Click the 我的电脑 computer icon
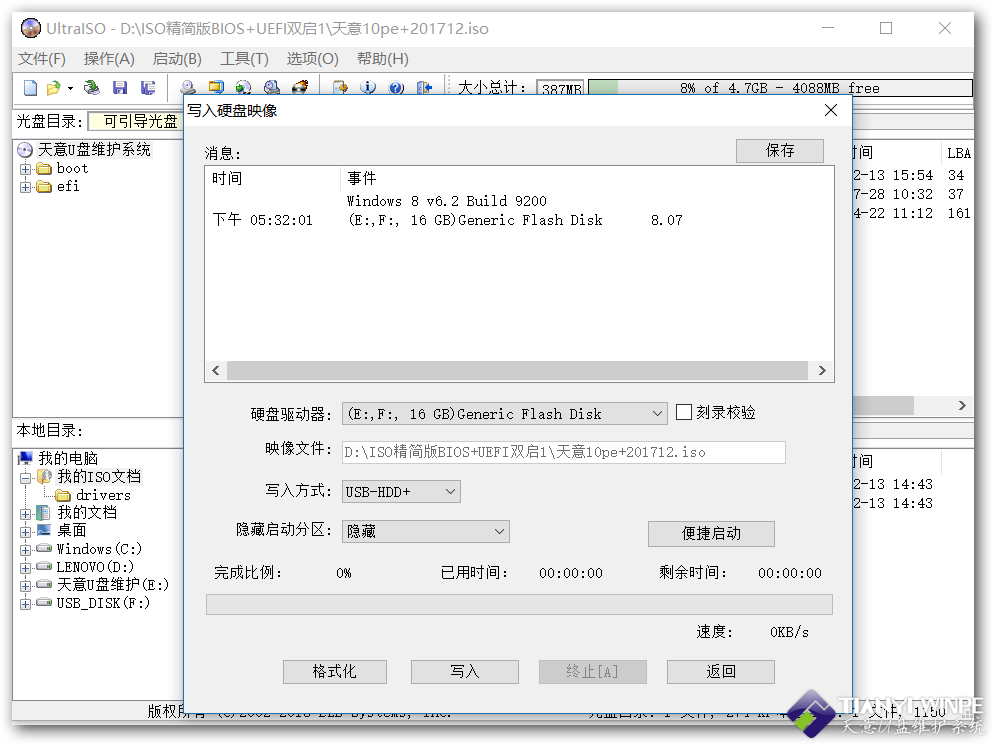This screenshot has width=994, height=745. tap(25, 458)
